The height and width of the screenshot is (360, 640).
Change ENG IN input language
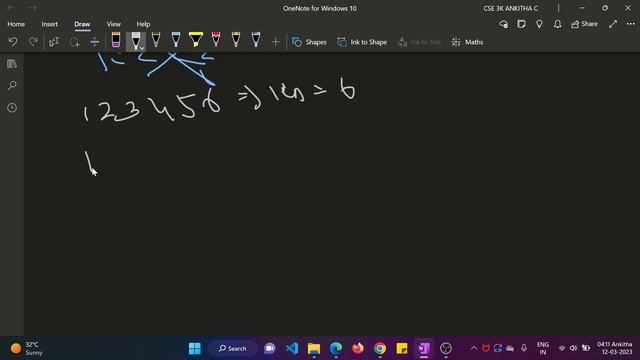point(542,349)
